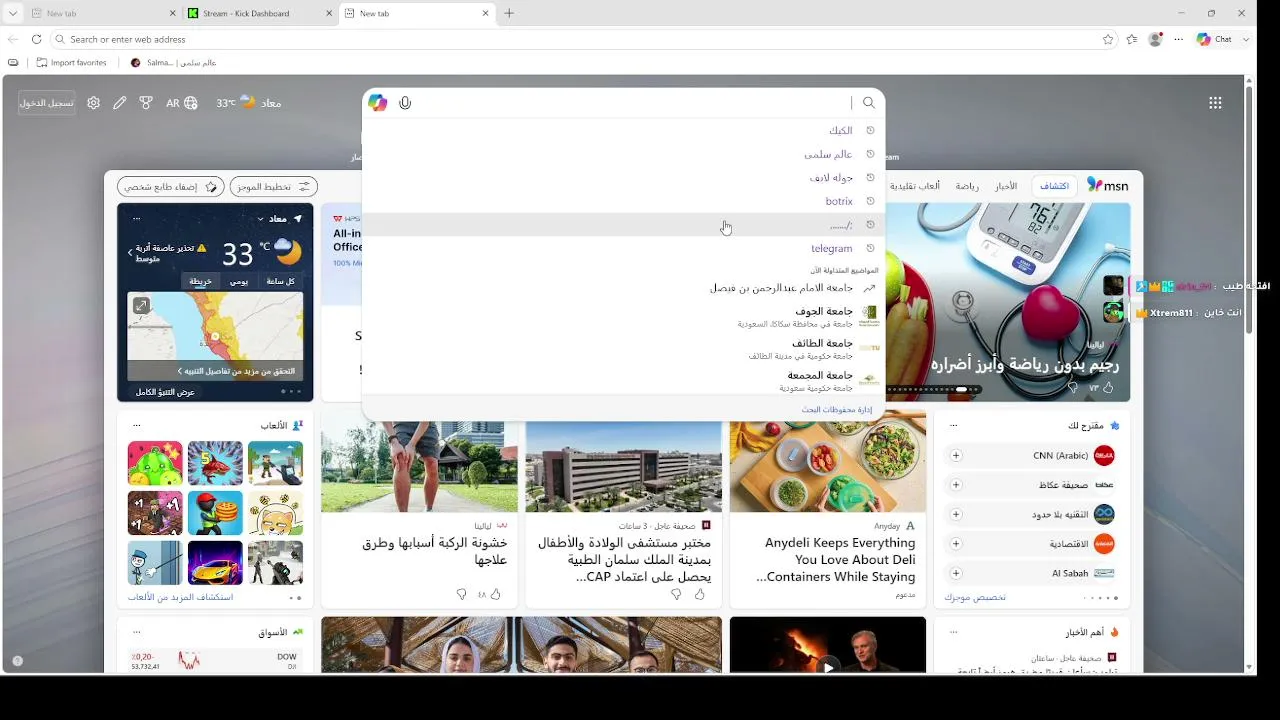Choose trending suggestion جامعة الطائف
This screenshot has width=1280, height=720.
click(x=623, y=349)
